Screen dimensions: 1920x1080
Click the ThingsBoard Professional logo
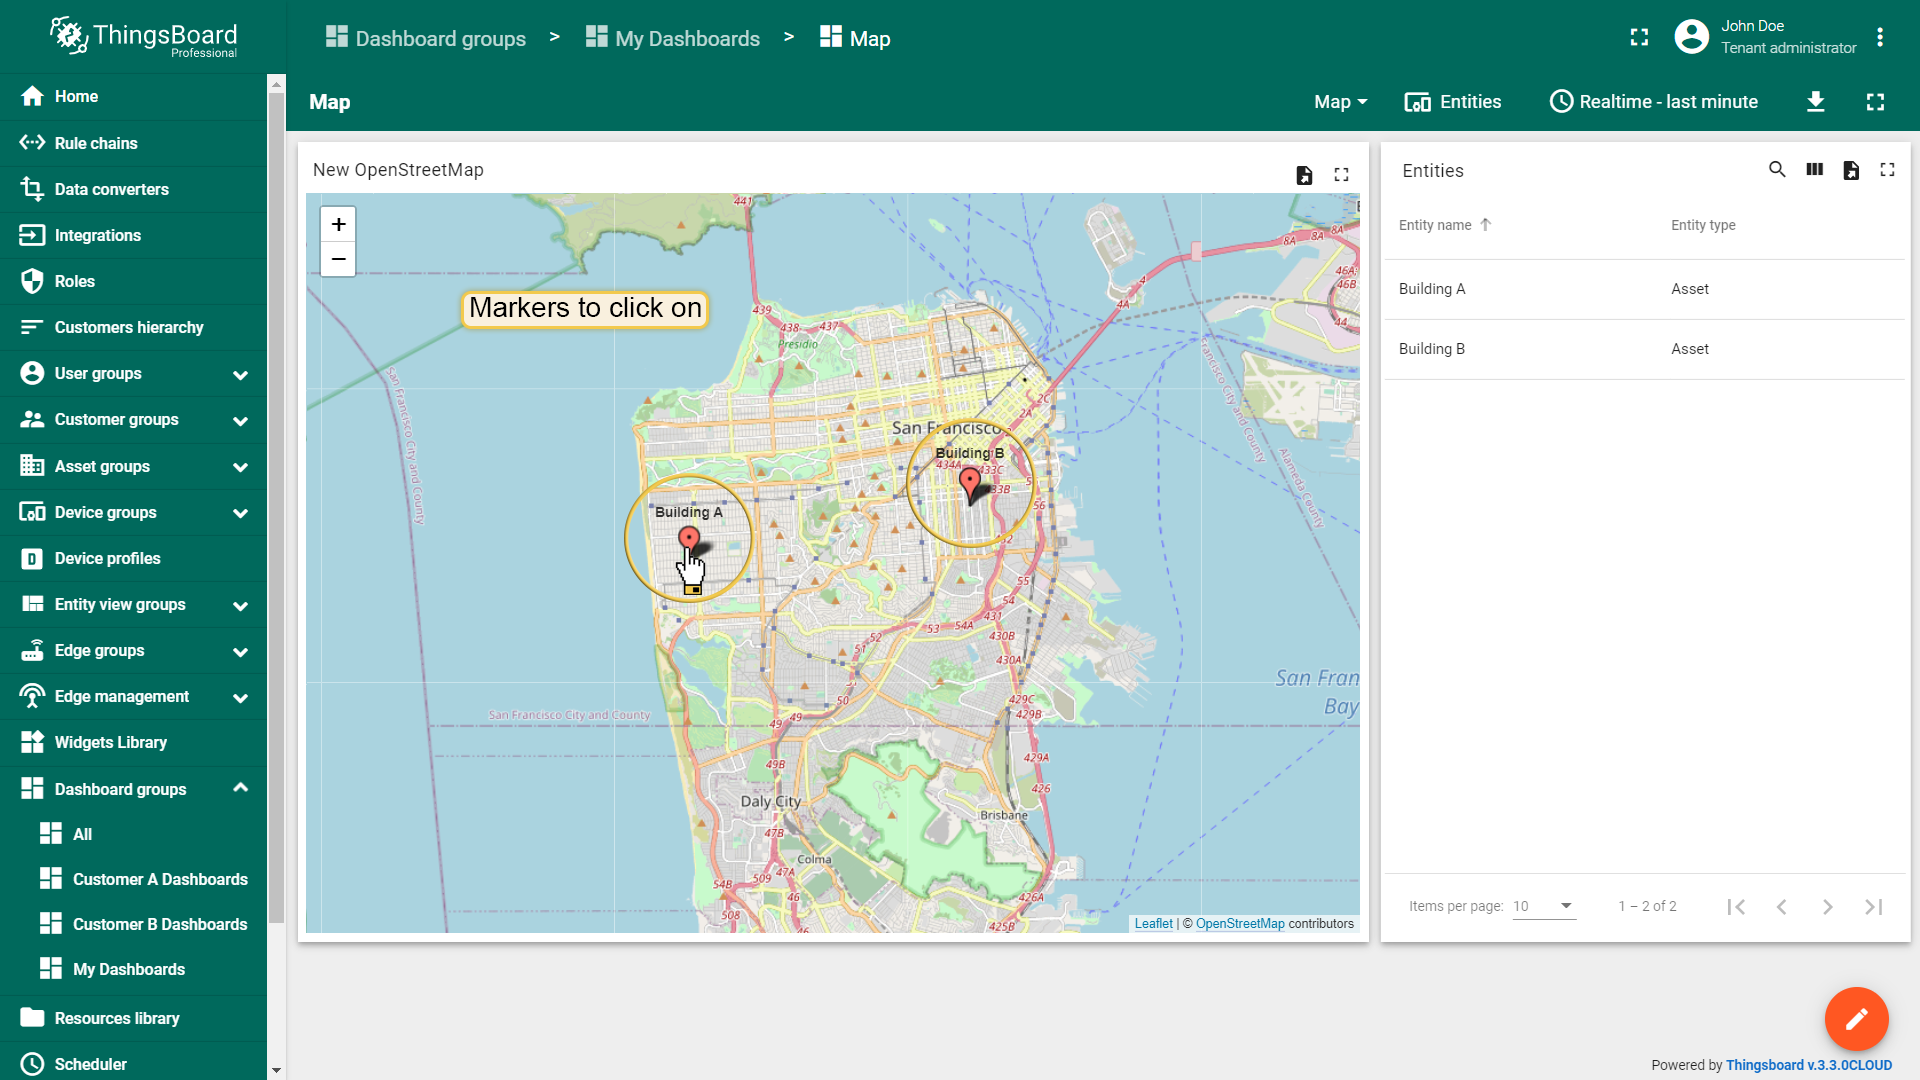click(143, 37)
